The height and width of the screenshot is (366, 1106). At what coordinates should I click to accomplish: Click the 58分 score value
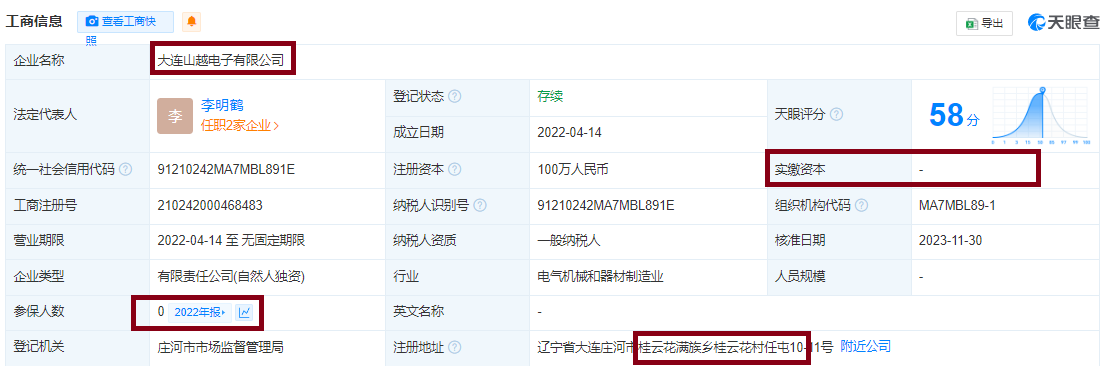tap(954, 115)
